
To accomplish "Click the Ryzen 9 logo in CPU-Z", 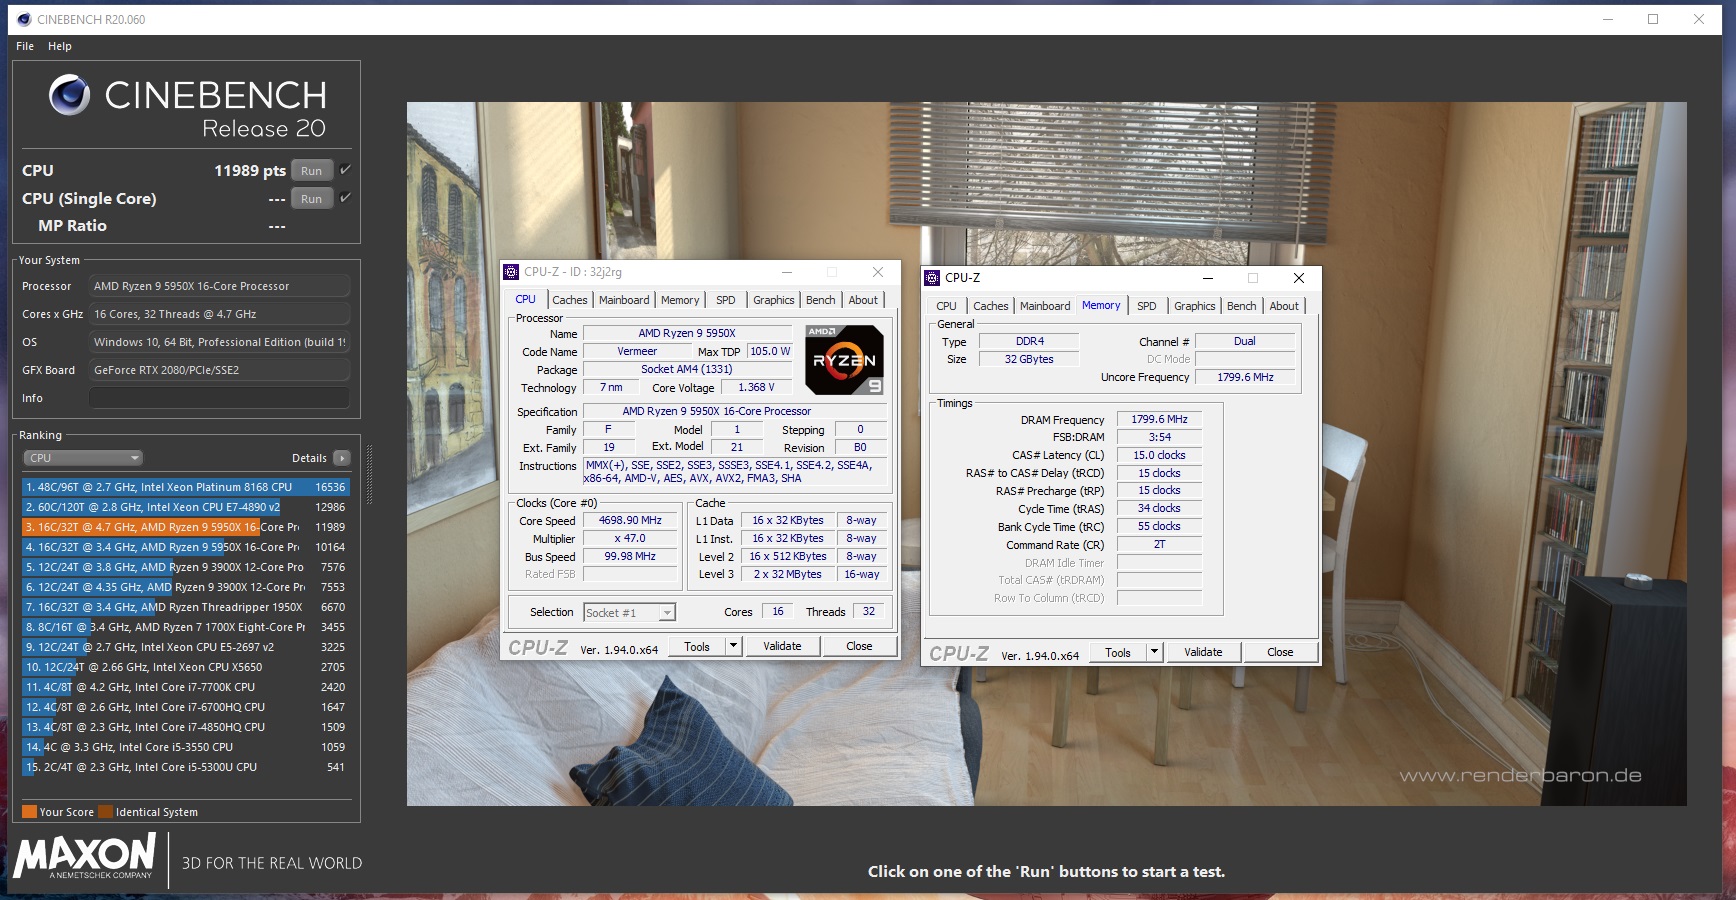I will point(844,360).
